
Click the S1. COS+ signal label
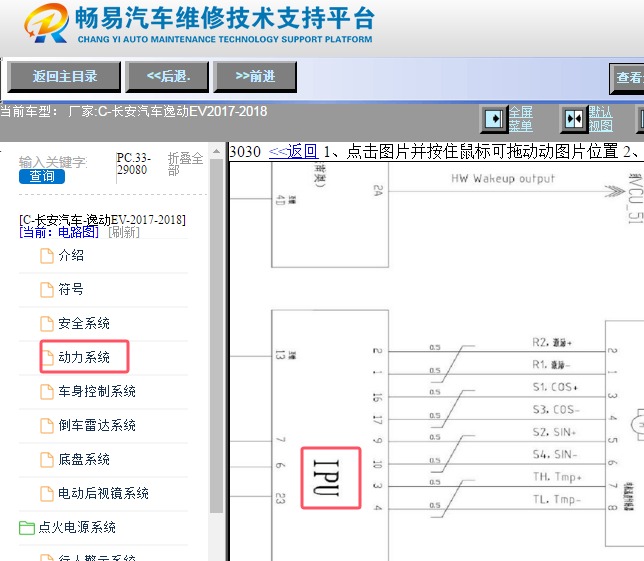(555, 387)
